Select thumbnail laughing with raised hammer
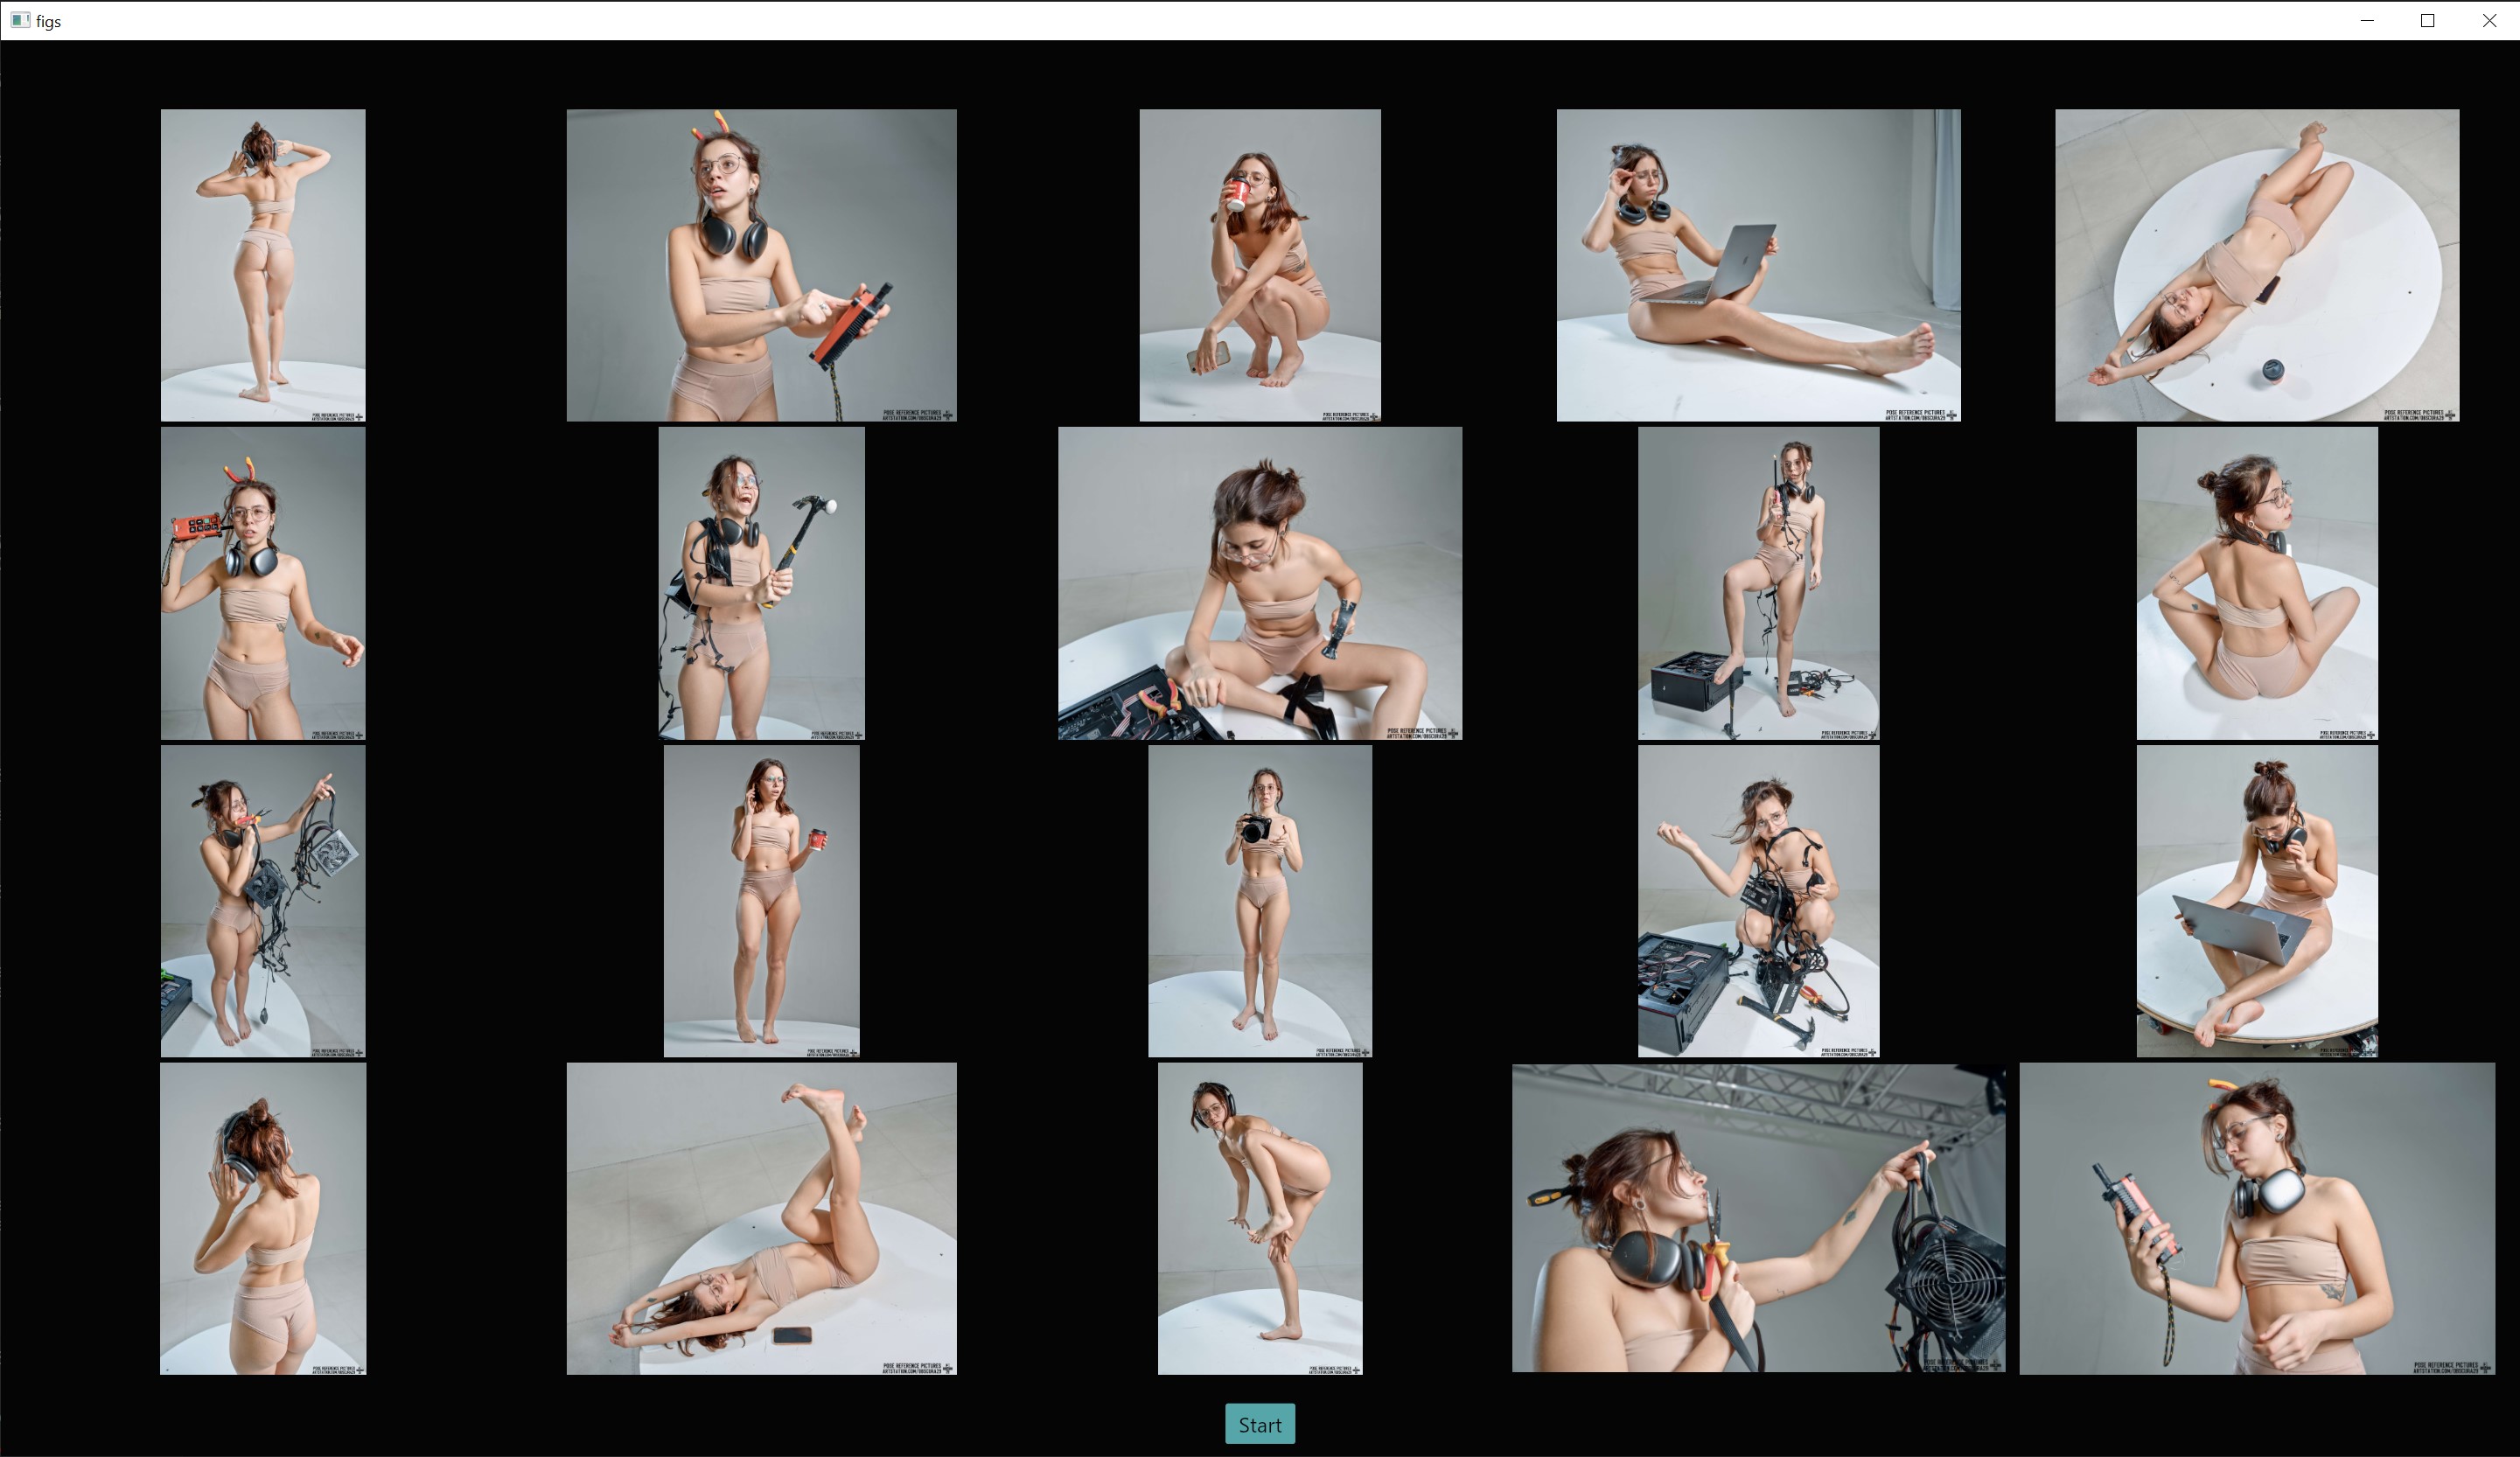Image resolution: width=2520 pixels, height=1457 pixels. click(761, 583)
